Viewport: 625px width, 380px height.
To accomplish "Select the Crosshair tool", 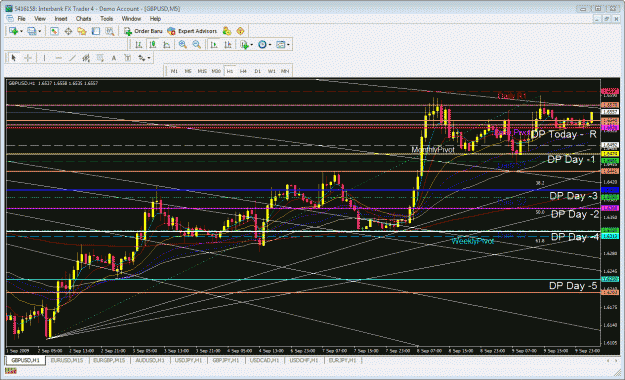I will click(x=28, y=58).
